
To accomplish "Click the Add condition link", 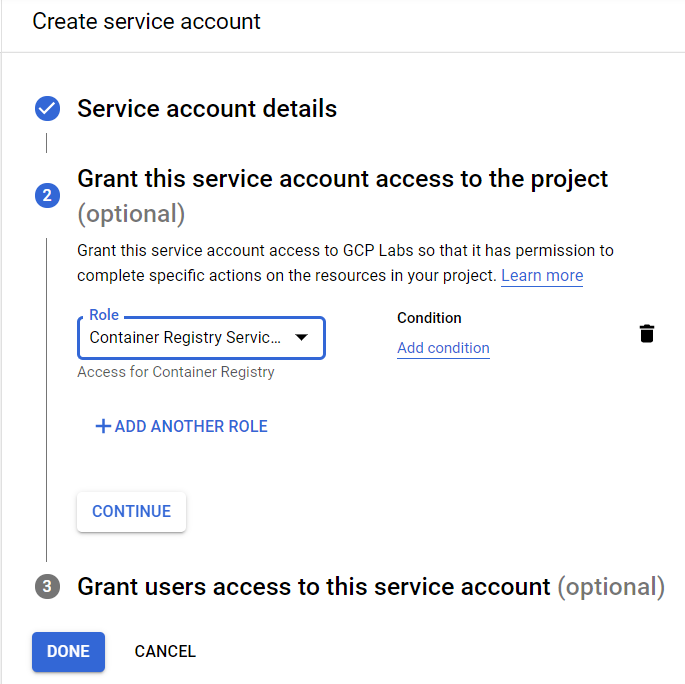I will [x=443, y=348].
